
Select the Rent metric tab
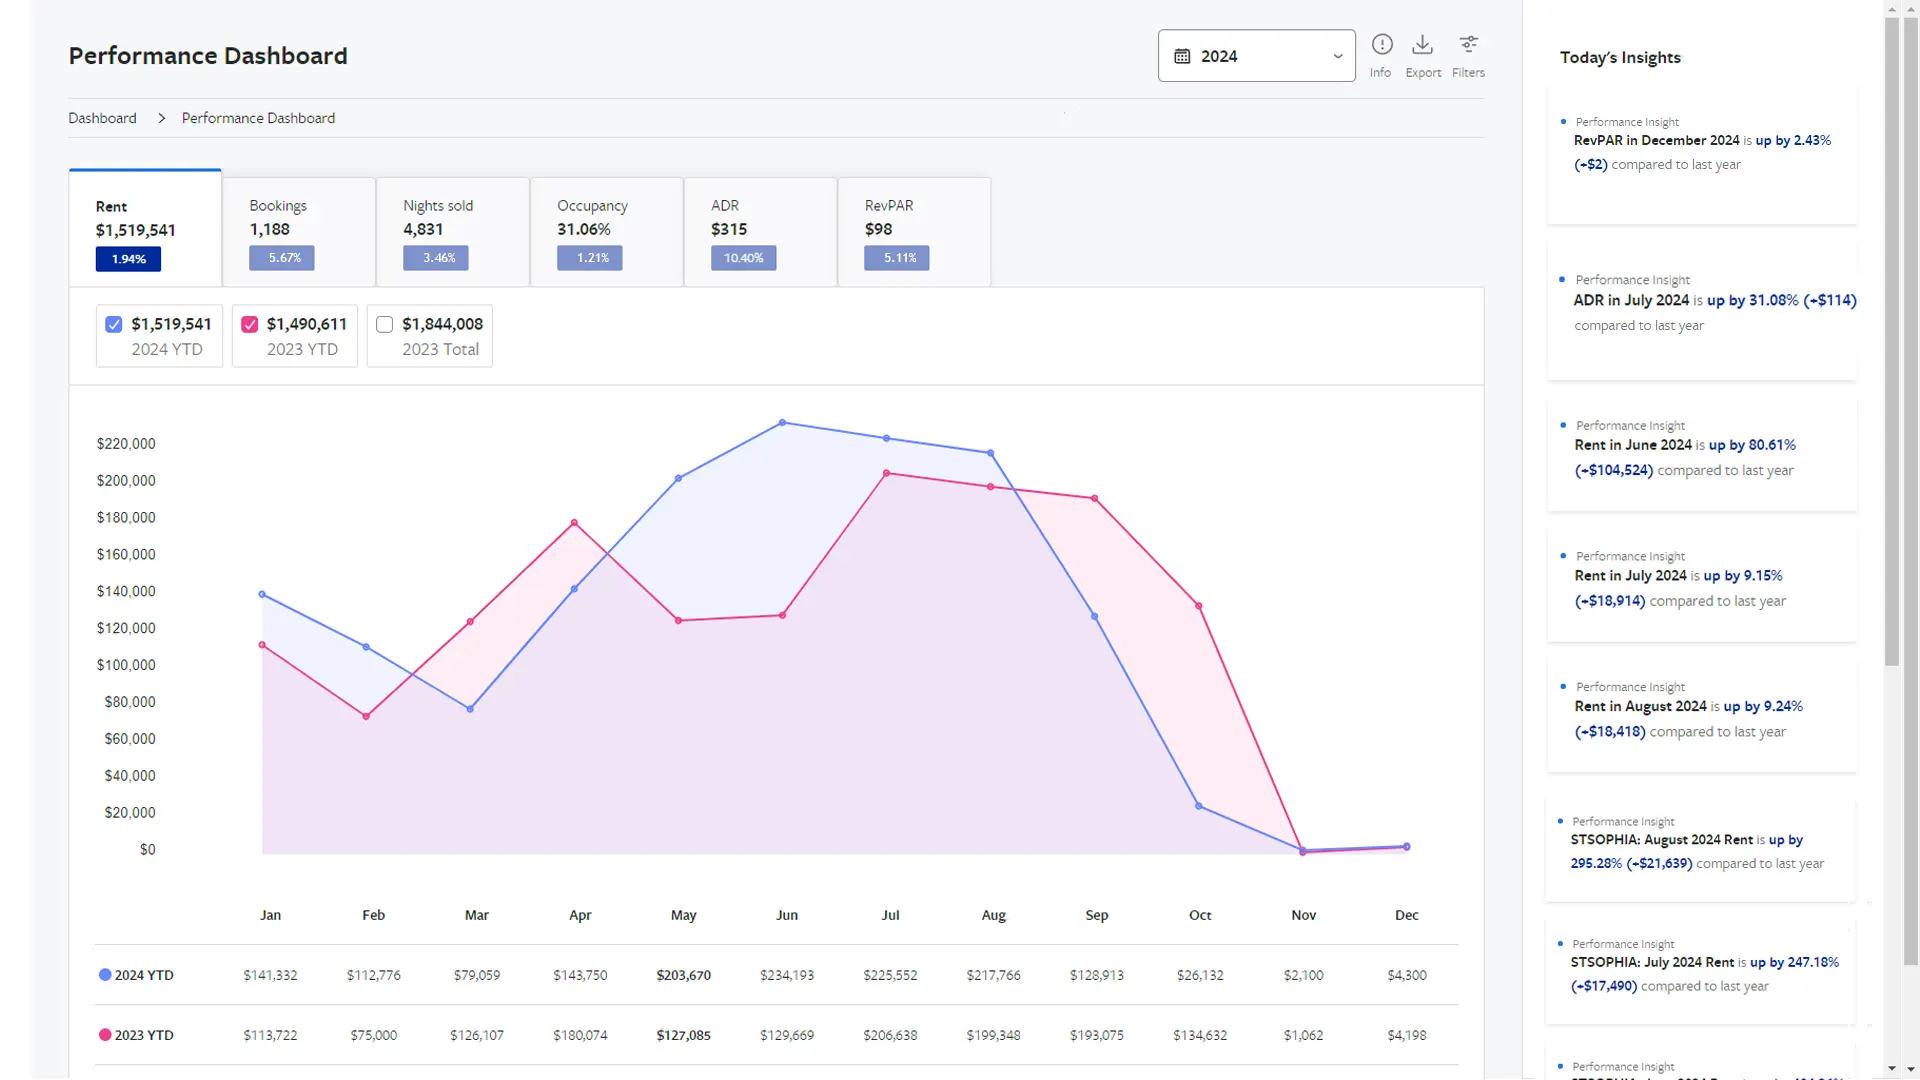coord(145,229)
